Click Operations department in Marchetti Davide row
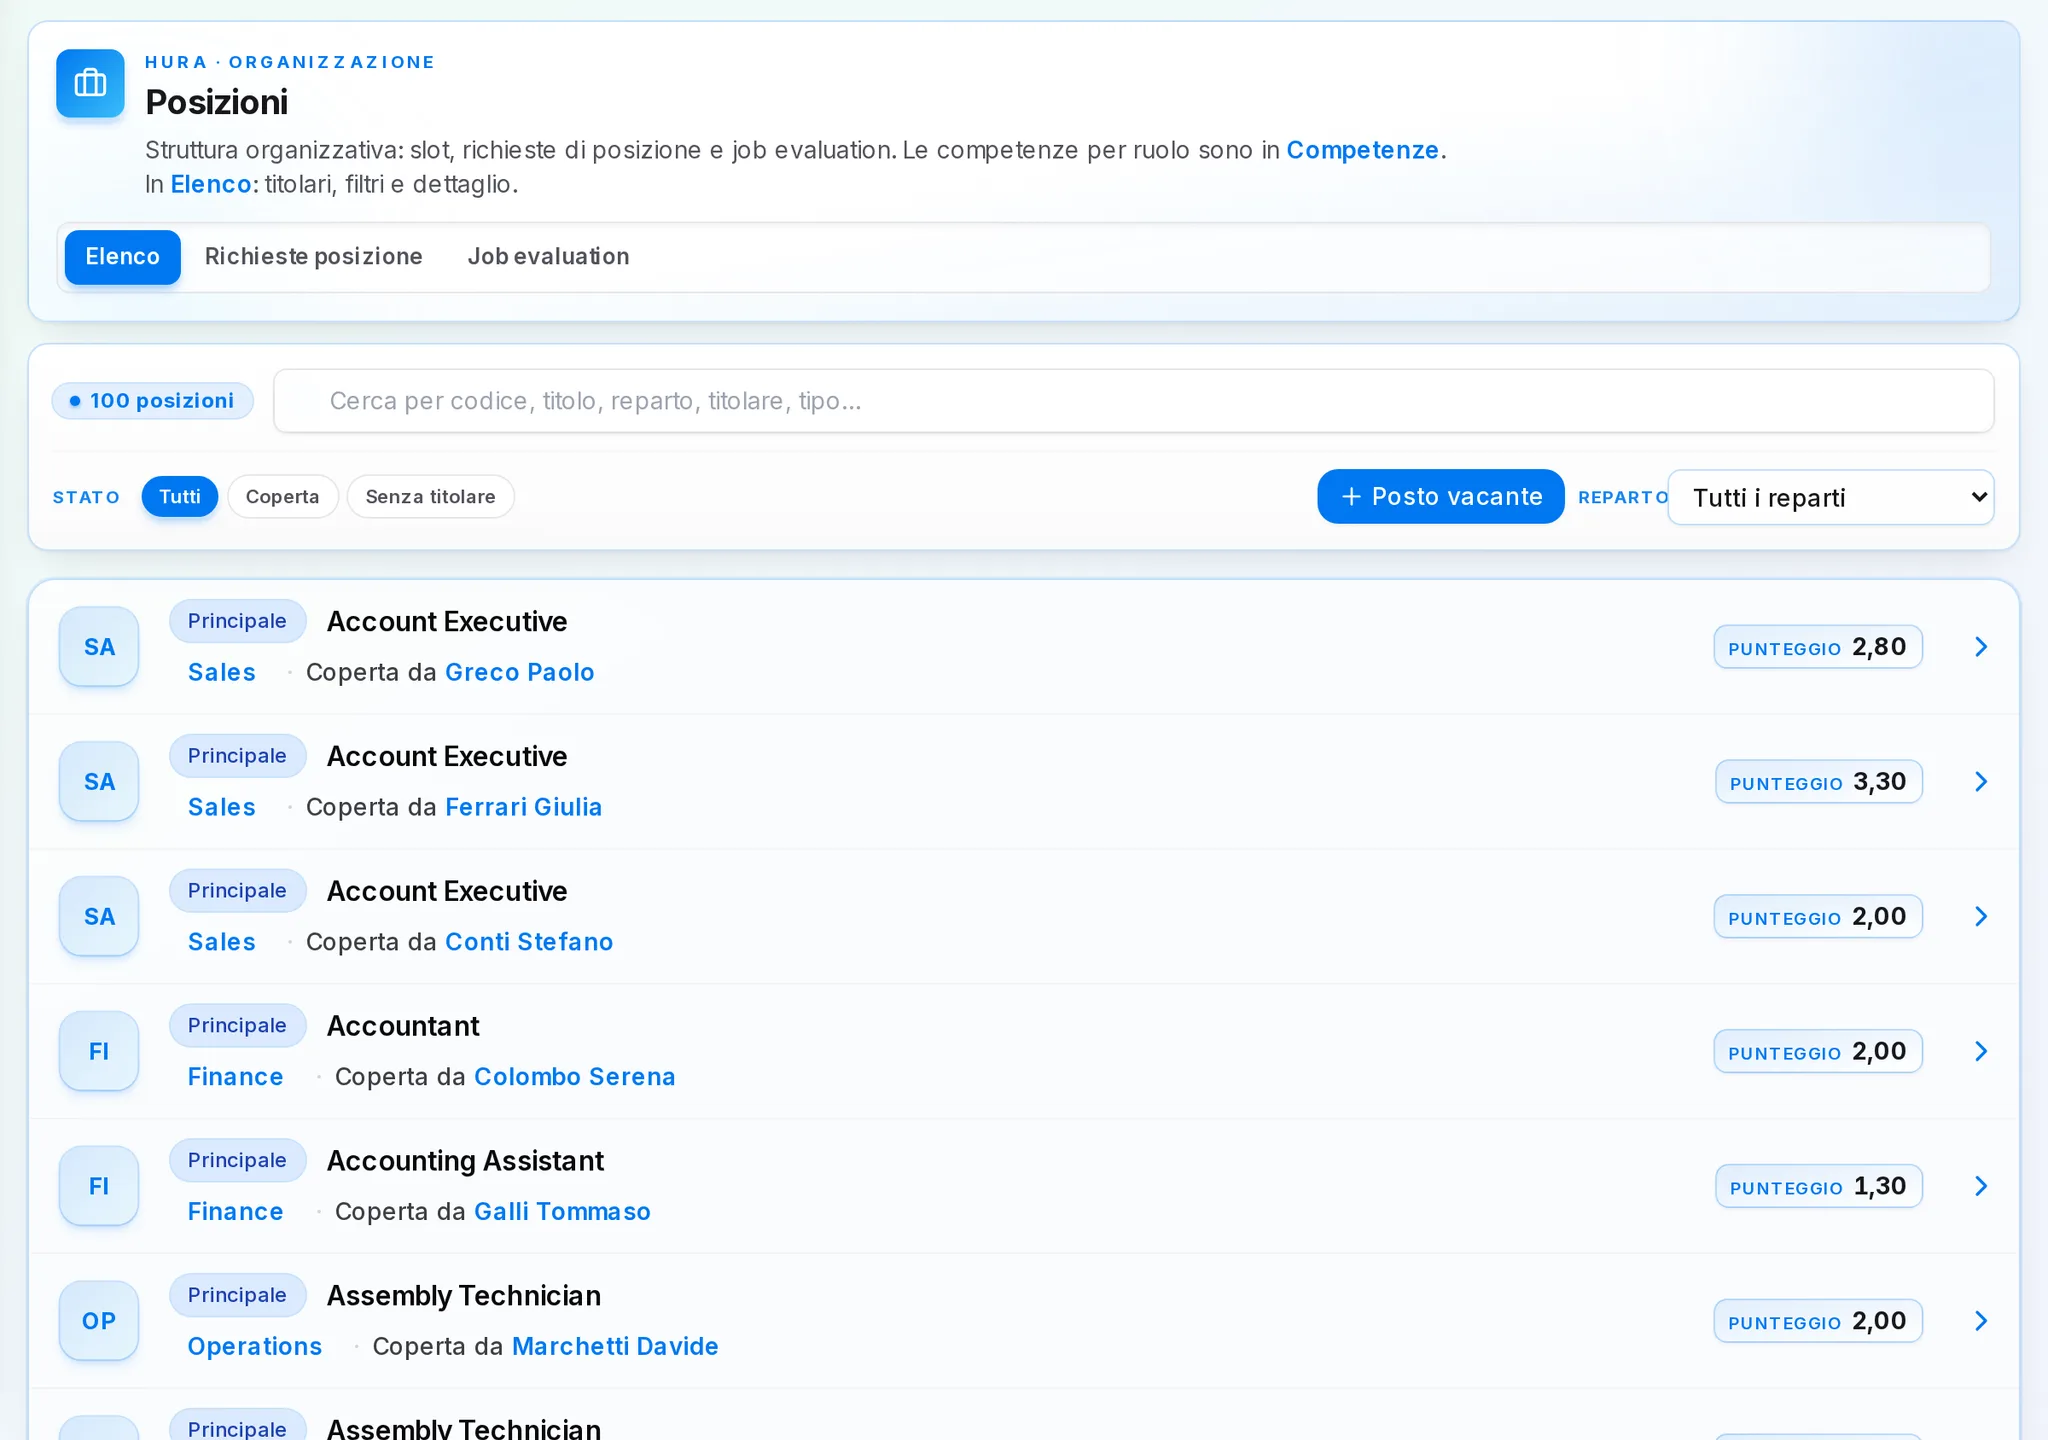 point(255,1346)
